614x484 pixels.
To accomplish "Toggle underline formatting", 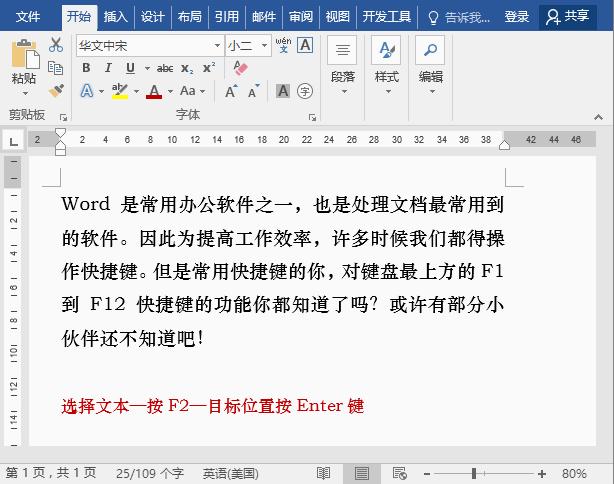I will [x=130, y=68].
